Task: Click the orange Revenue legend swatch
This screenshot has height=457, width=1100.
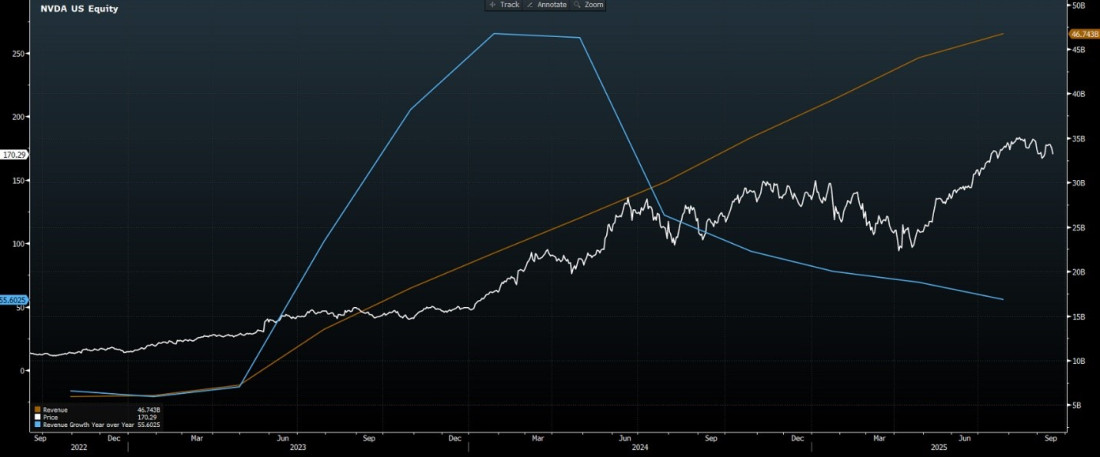Action: (37, 410)
